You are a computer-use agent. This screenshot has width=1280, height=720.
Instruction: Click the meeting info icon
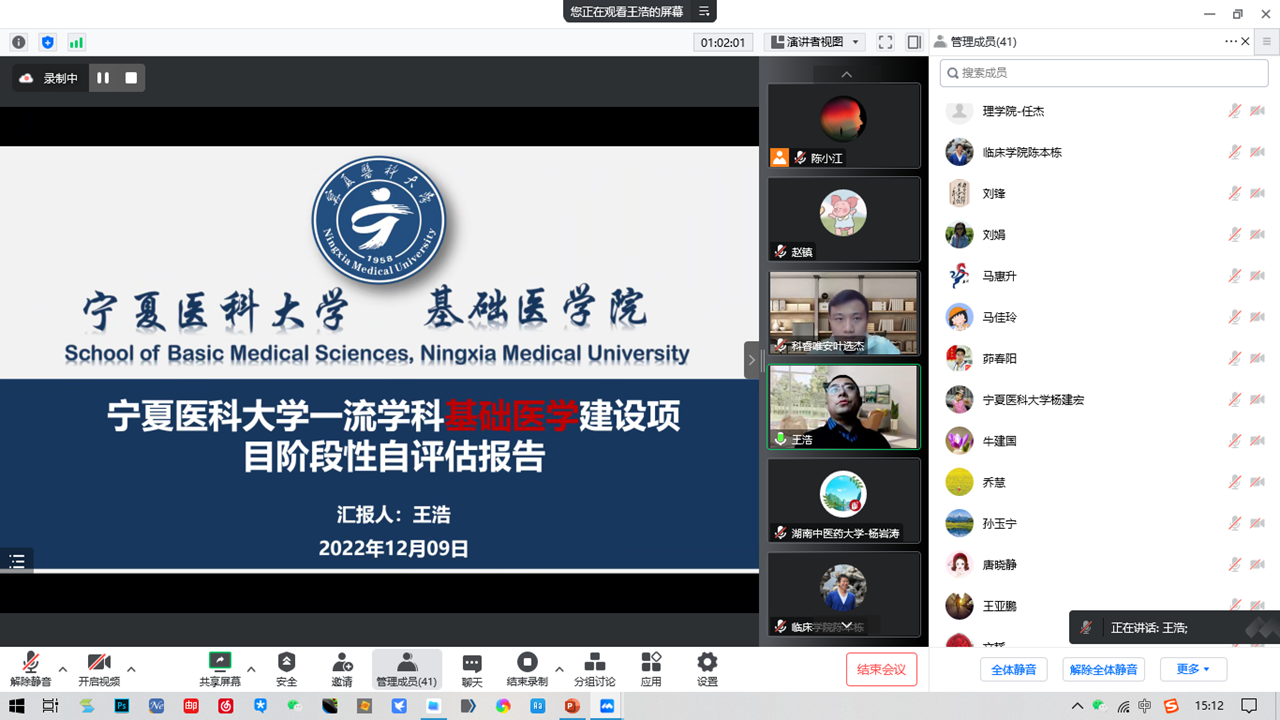[18, 42]
